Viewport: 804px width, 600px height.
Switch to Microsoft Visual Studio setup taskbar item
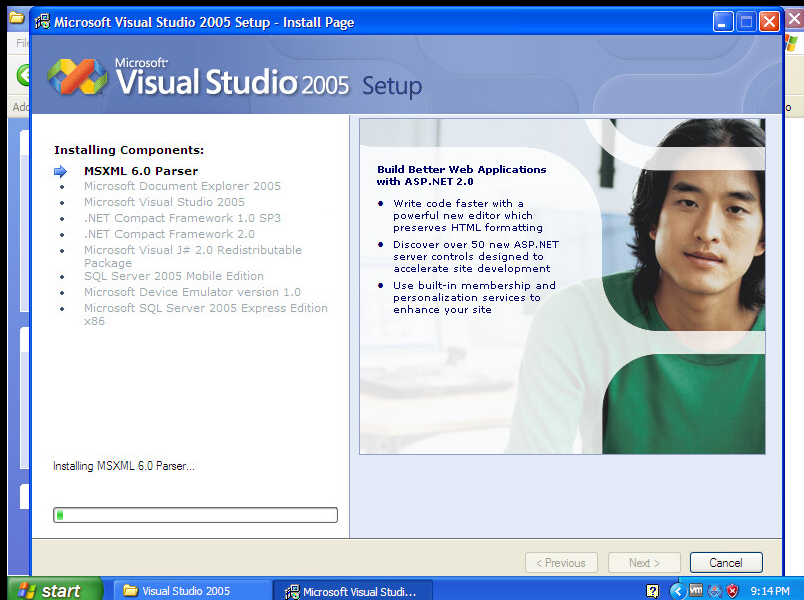(x=352, y=590)
